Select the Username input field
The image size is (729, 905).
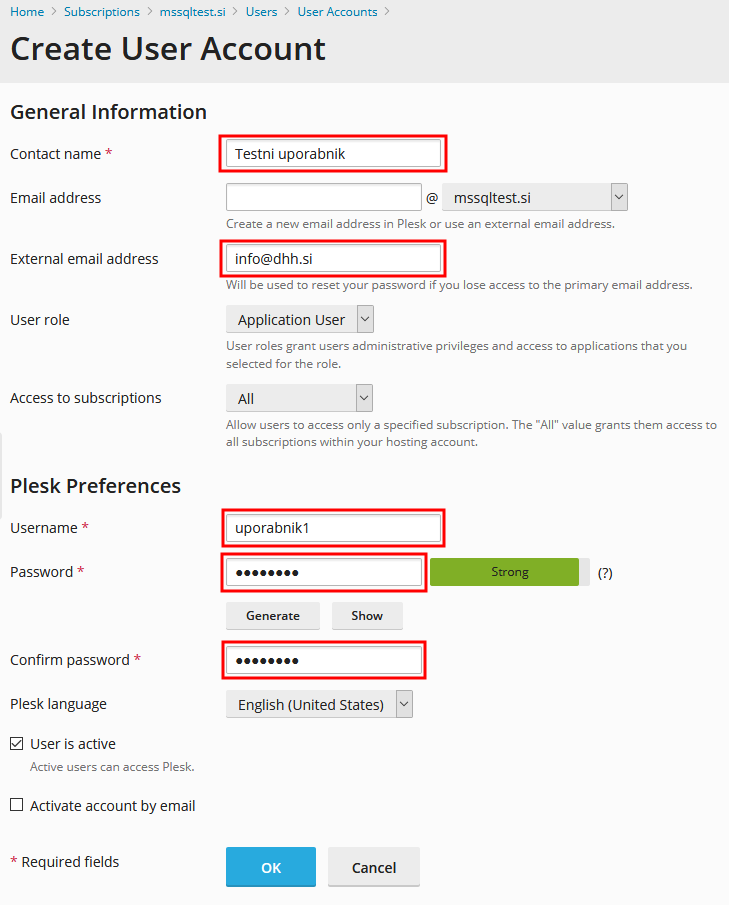(332, 527)
